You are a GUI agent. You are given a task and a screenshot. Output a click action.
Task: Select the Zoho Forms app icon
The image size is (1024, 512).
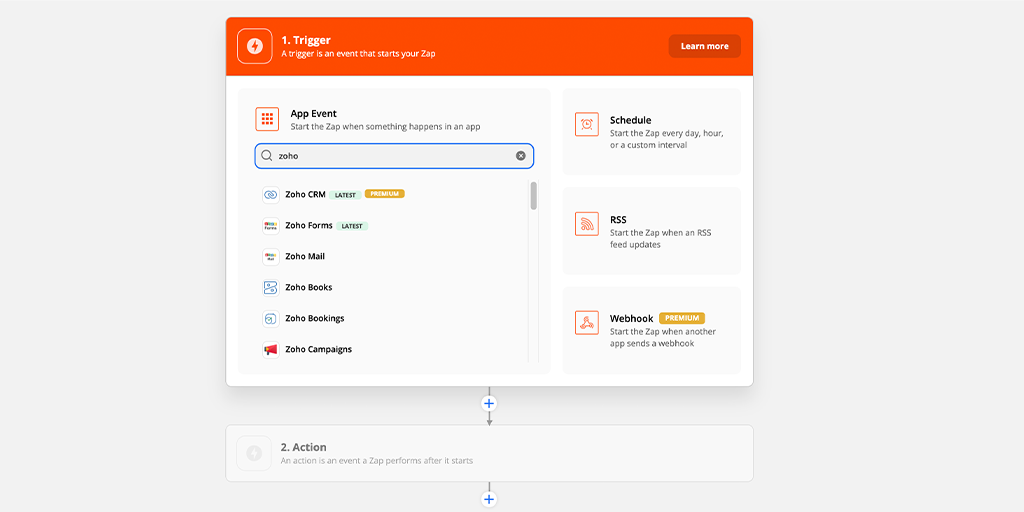click(x=271, y=226)
